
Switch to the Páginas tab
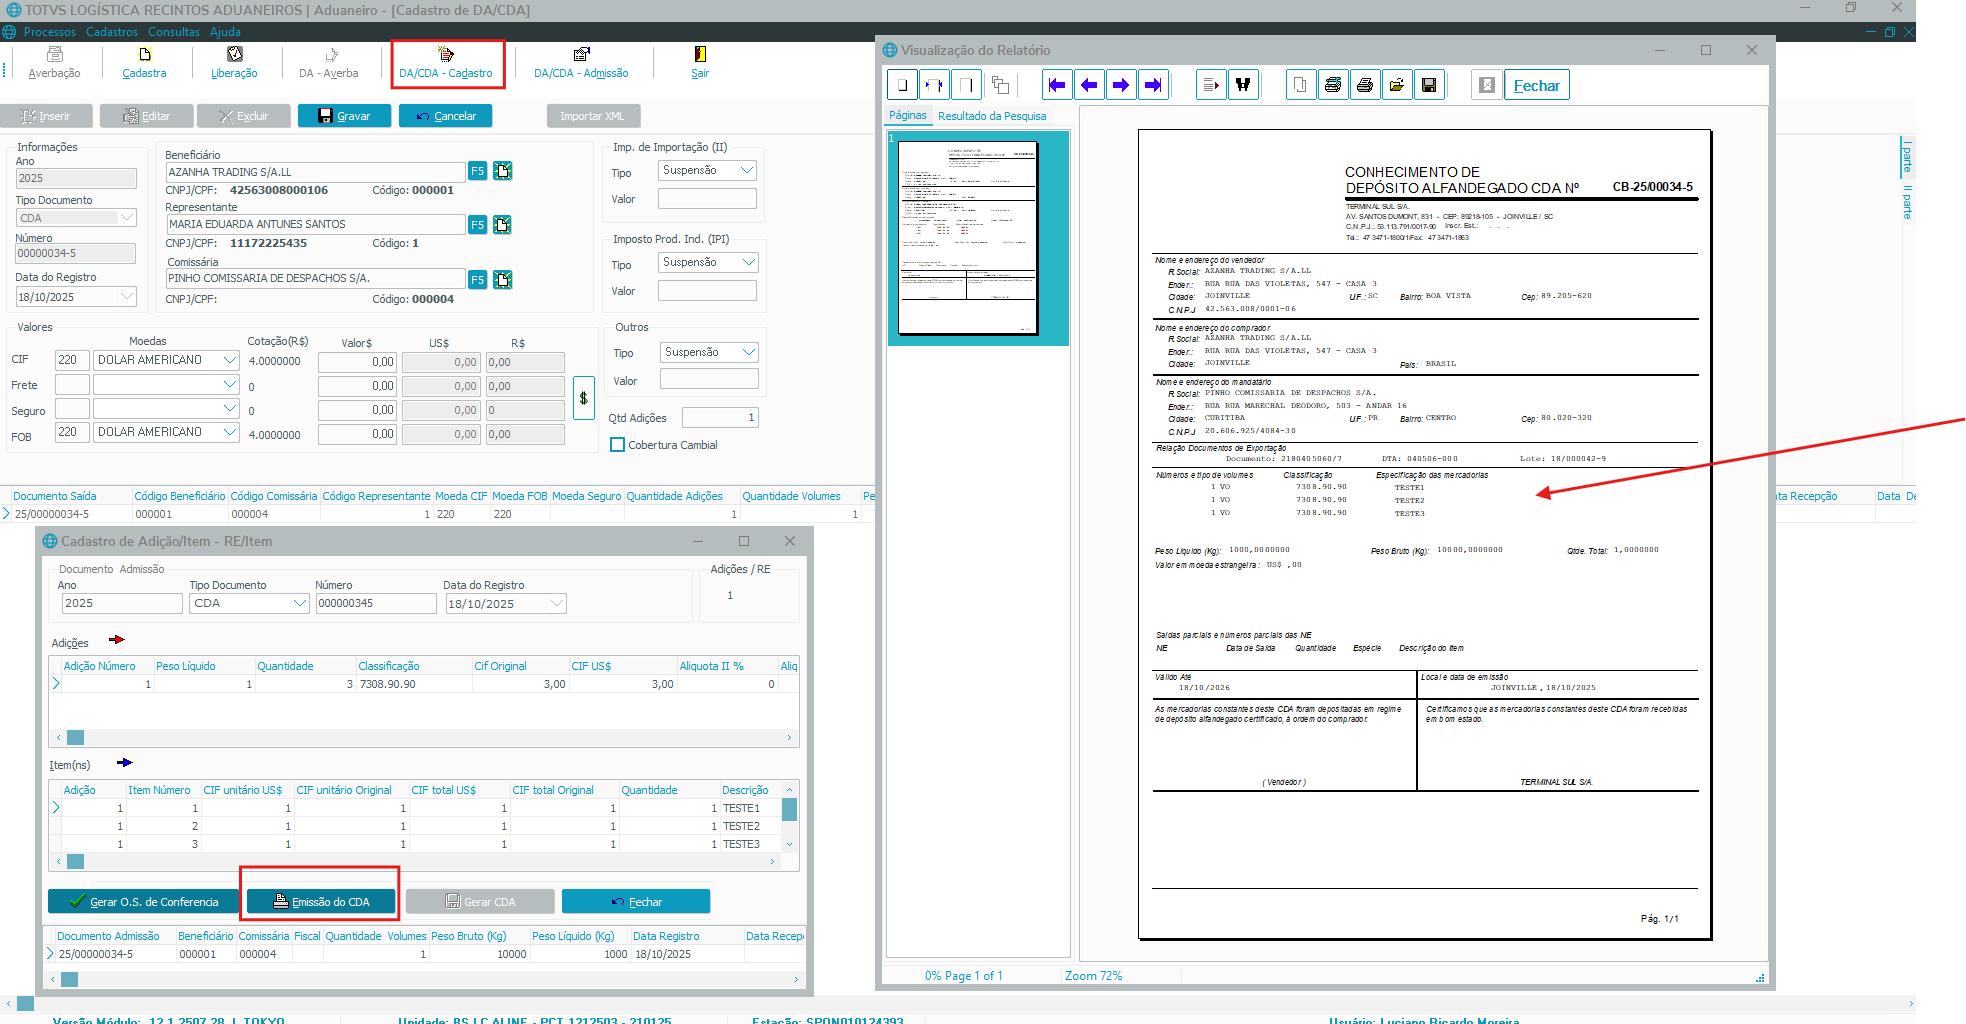tap(908, 115)
